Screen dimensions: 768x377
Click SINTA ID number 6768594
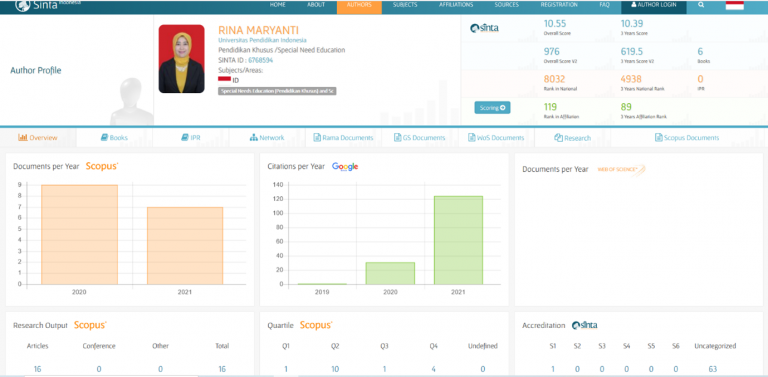coord(260,60)
